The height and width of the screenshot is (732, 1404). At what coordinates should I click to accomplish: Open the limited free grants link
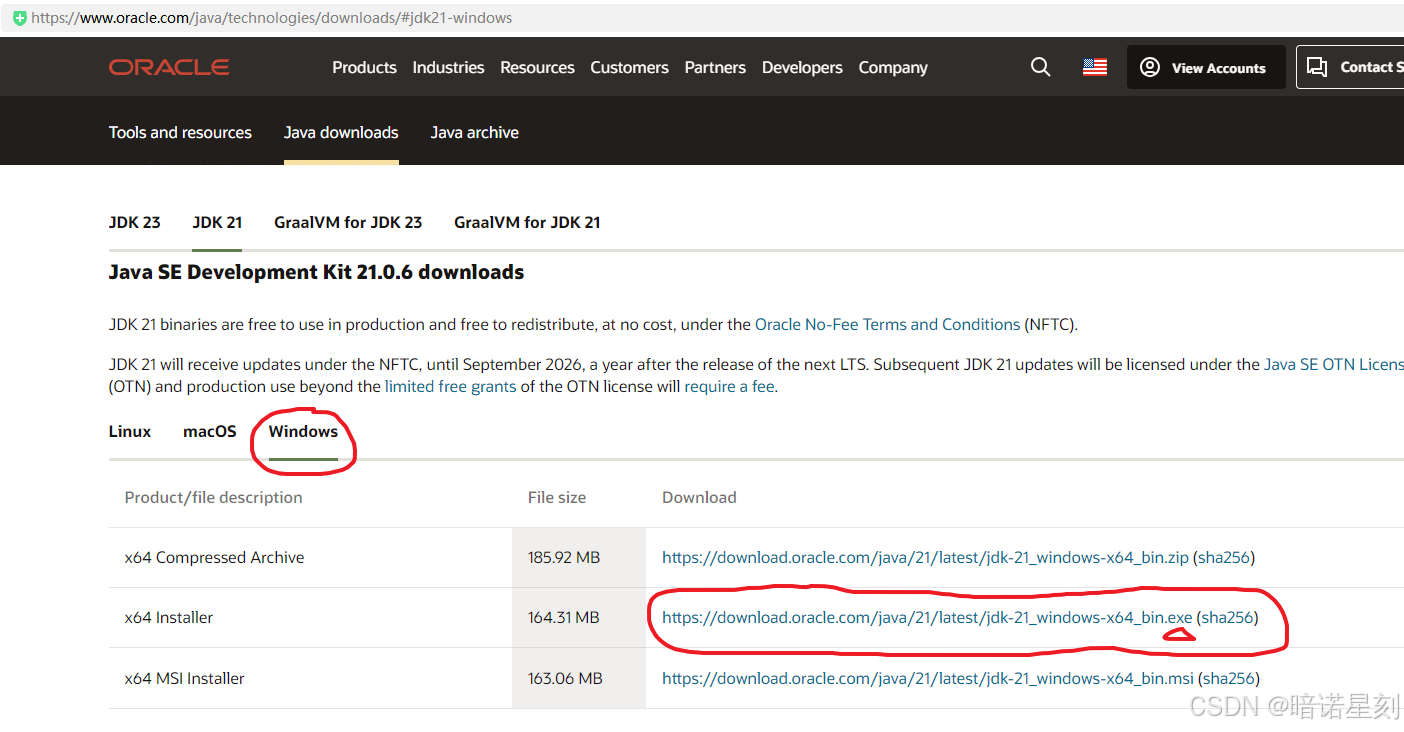click(451, 386)
